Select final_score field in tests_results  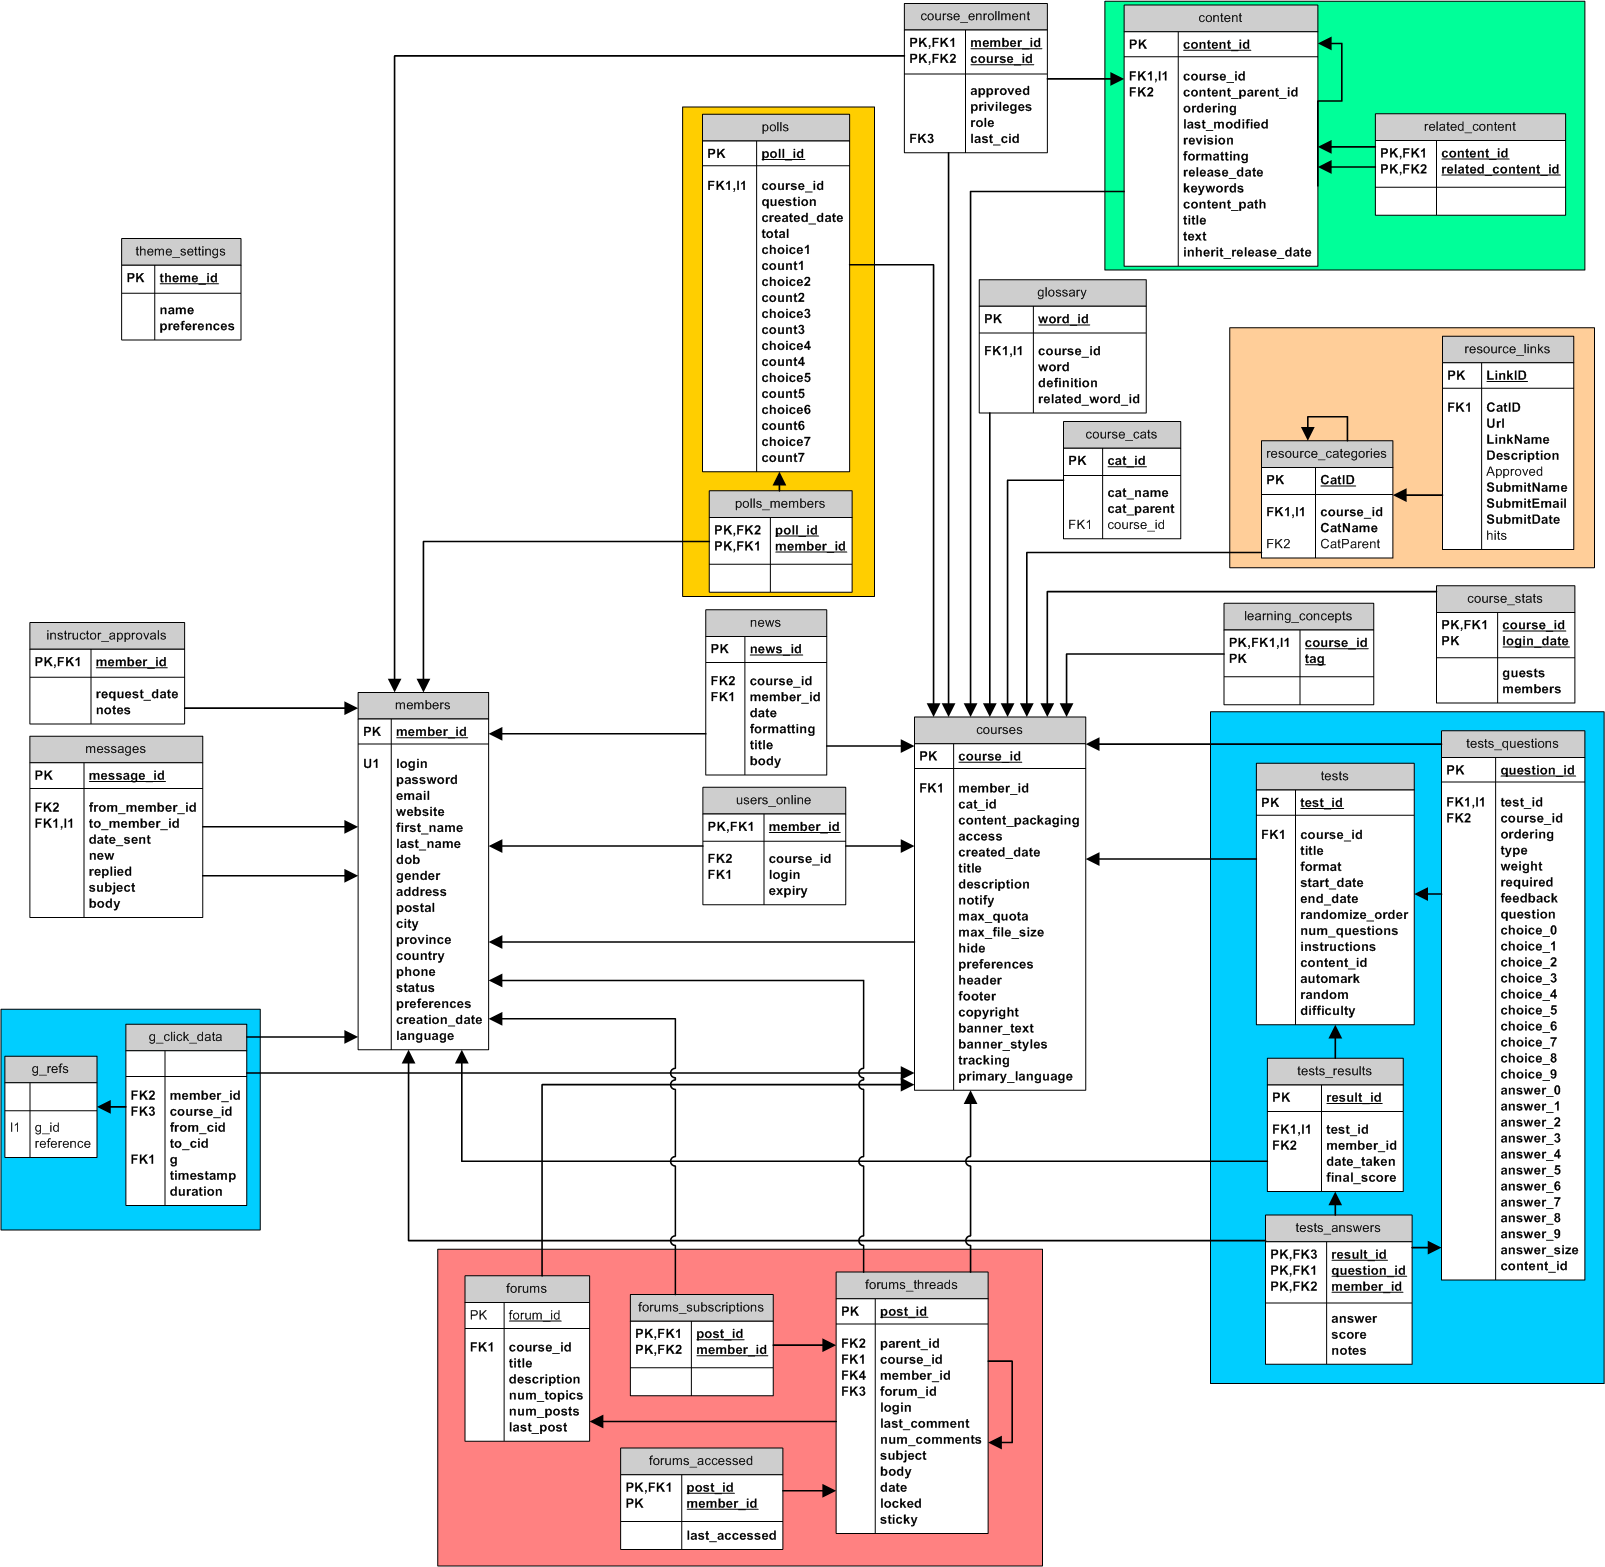[1361, 1178]
